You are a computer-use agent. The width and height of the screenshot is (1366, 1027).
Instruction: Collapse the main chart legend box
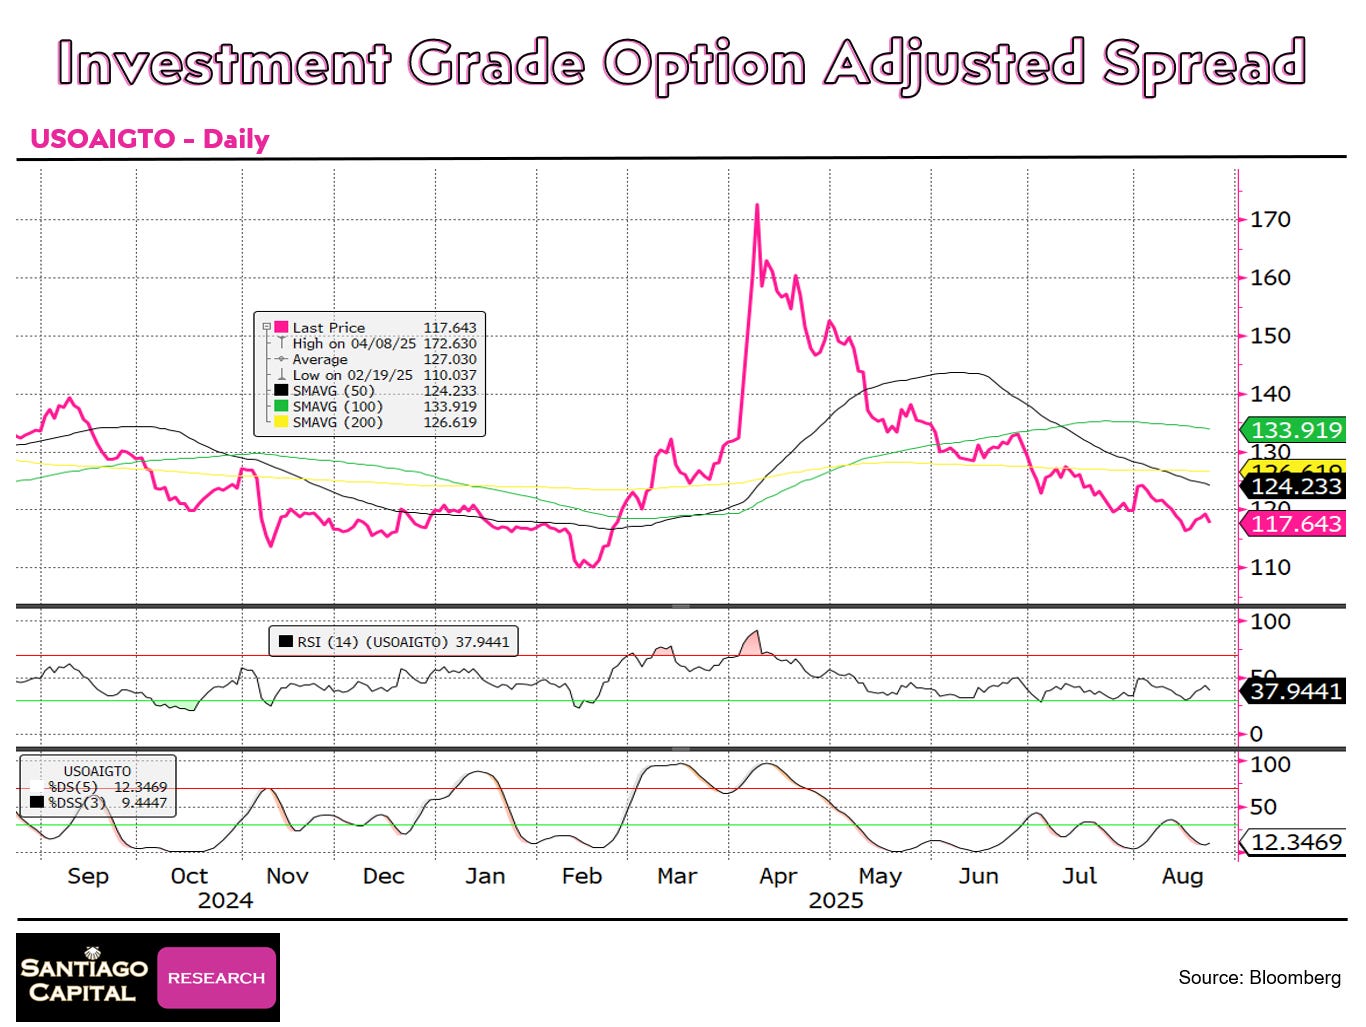pyautogui.click(x=267, y=327)
